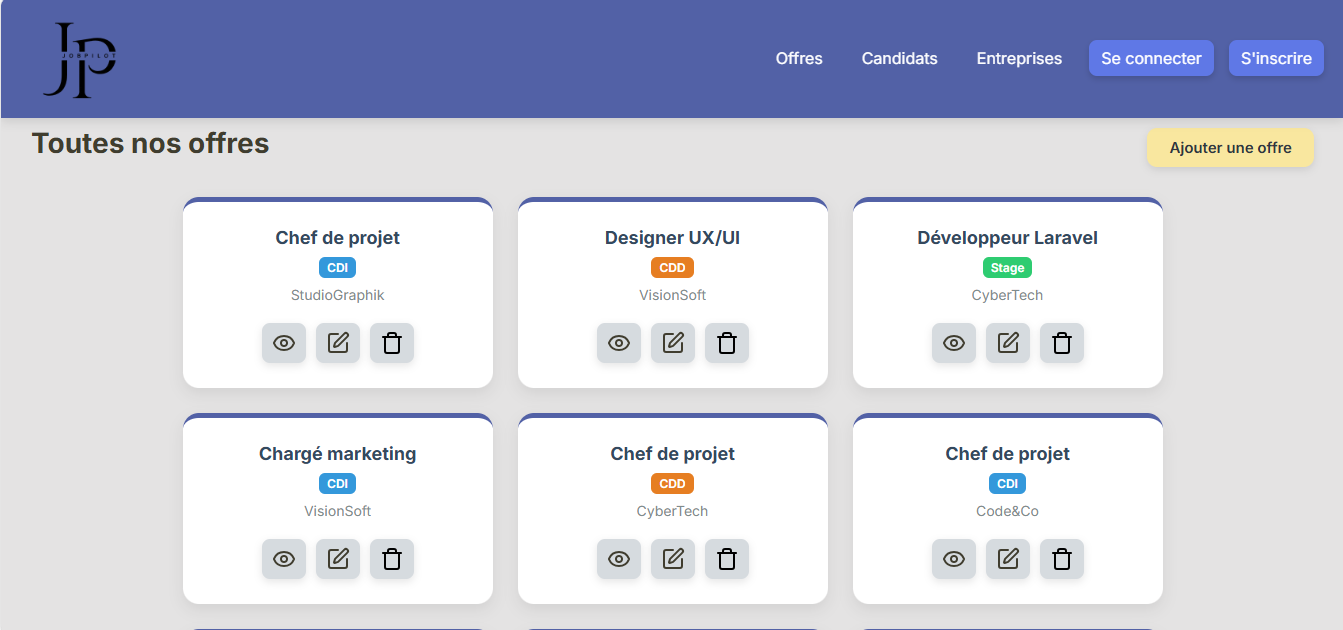The height and width of the screenshot is (630, 1343).
Task: Go to the Candidats page
Action: [x=899, y=58]
